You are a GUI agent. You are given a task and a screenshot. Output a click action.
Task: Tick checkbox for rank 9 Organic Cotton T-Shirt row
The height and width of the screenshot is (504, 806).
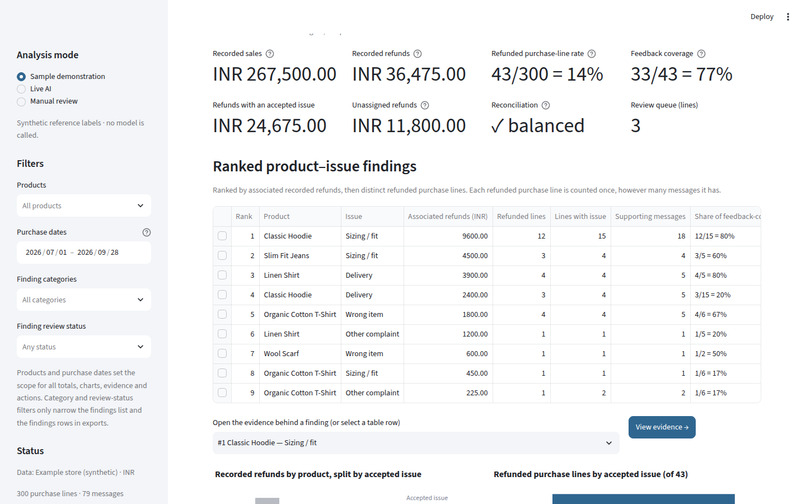point(222,392)
